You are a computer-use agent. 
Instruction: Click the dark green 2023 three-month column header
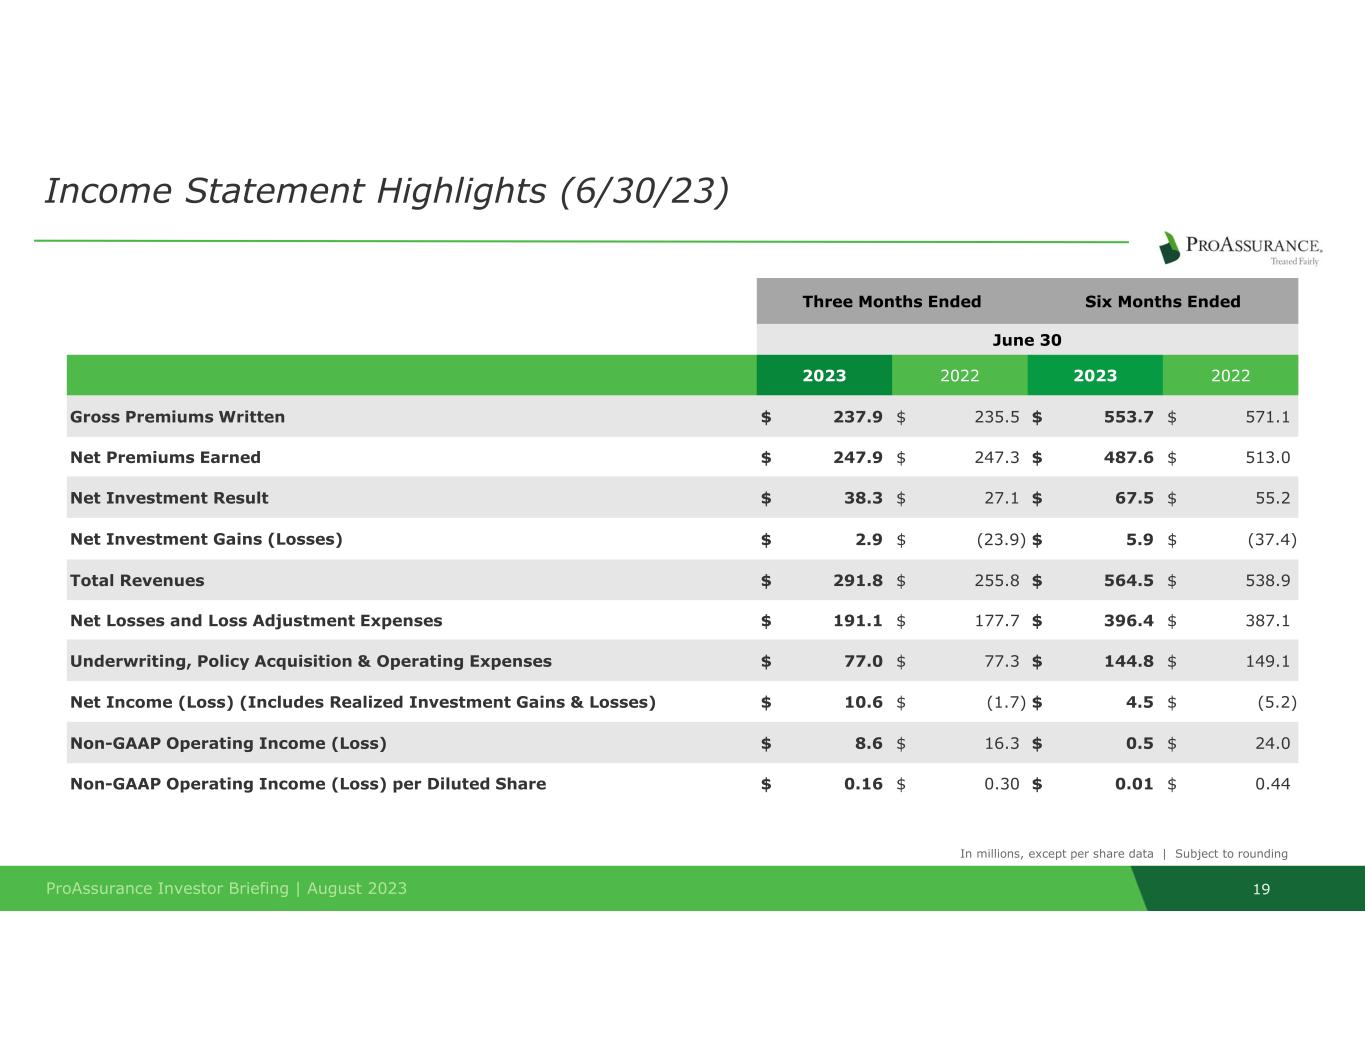tap(824, 376)
